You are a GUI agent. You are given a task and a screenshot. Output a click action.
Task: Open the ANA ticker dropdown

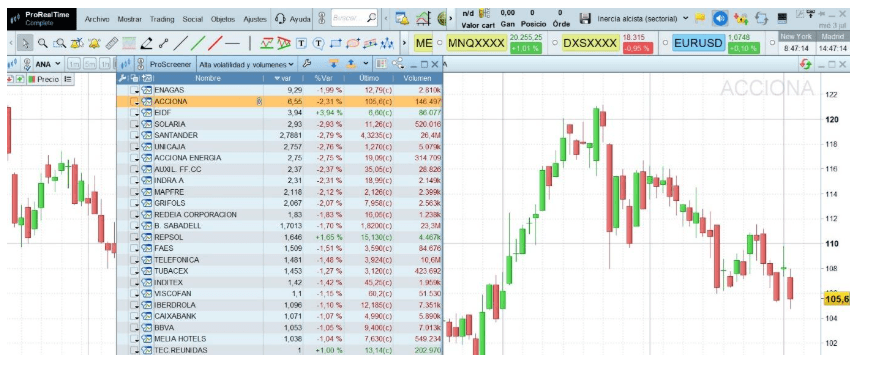(x=58, y=64)
